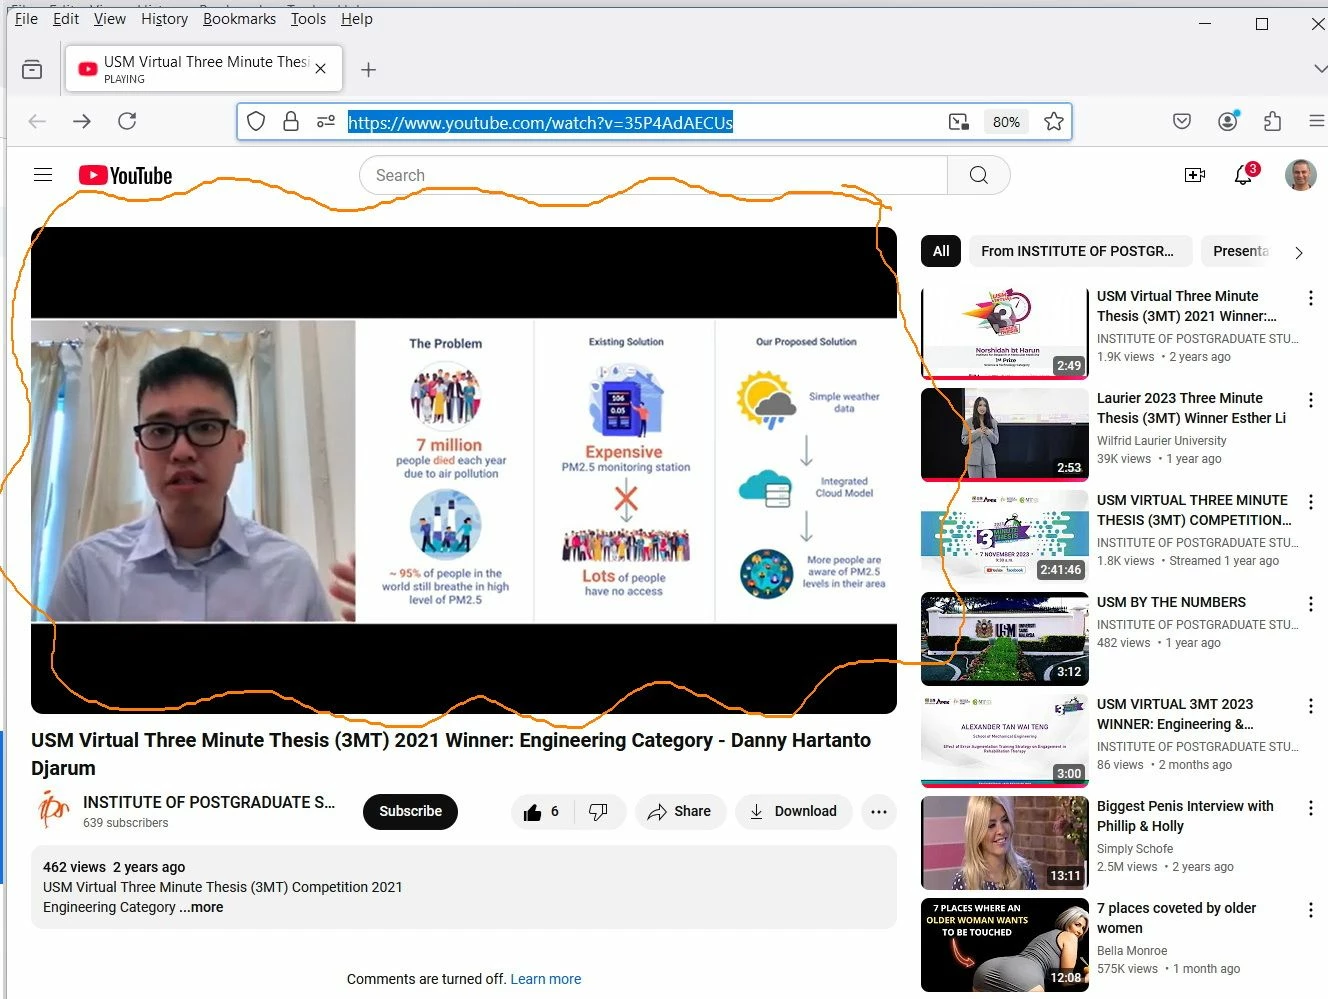Open the Edit menu
Screen dimensions: 1328x999
pos(66,18)
